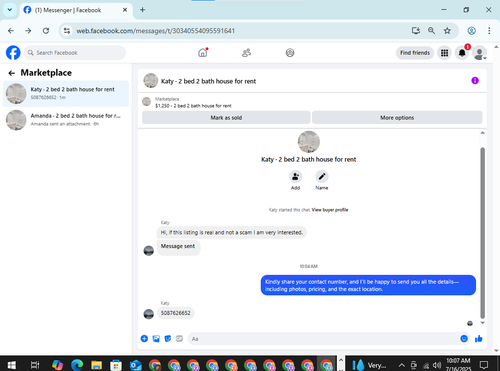Click the address bar URL
The height and width of the screenshot is (371, 500).
[156, 31]
